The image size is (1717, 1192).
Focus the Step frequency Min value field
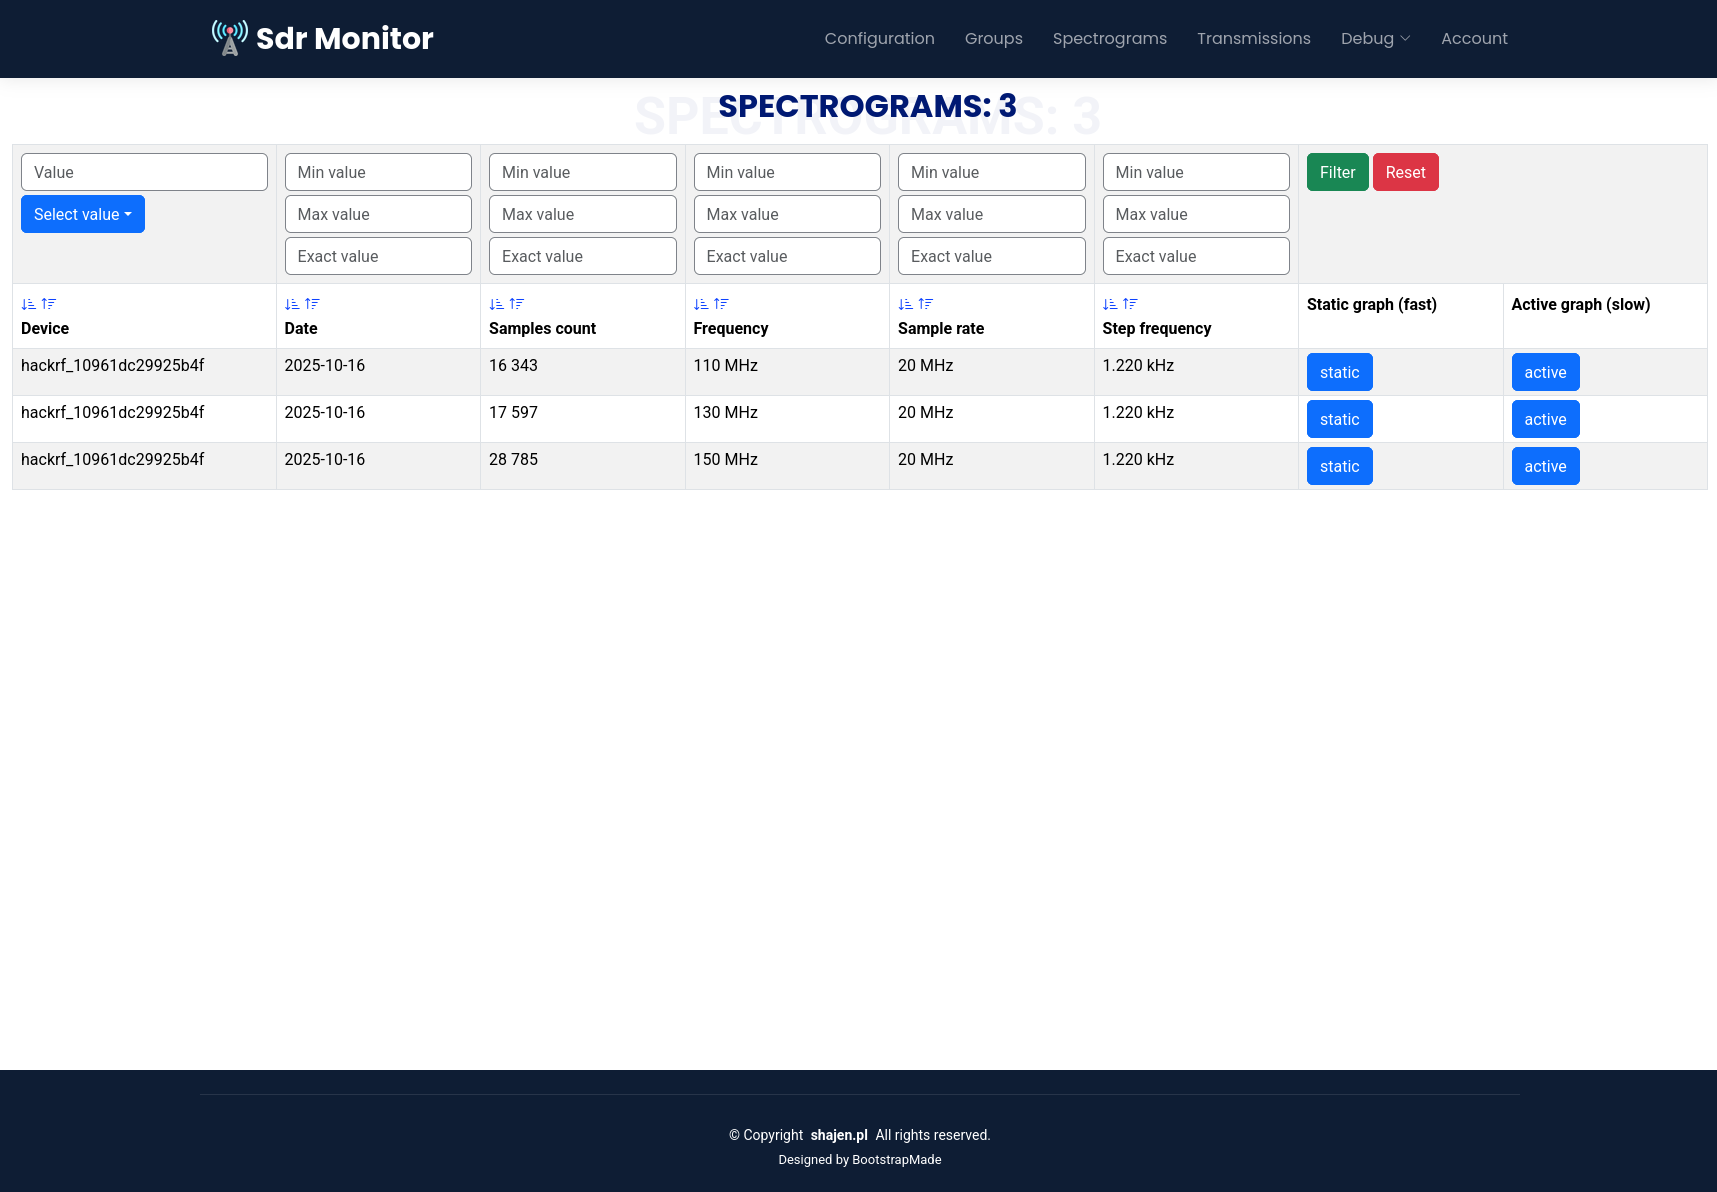click(1196, 172)
